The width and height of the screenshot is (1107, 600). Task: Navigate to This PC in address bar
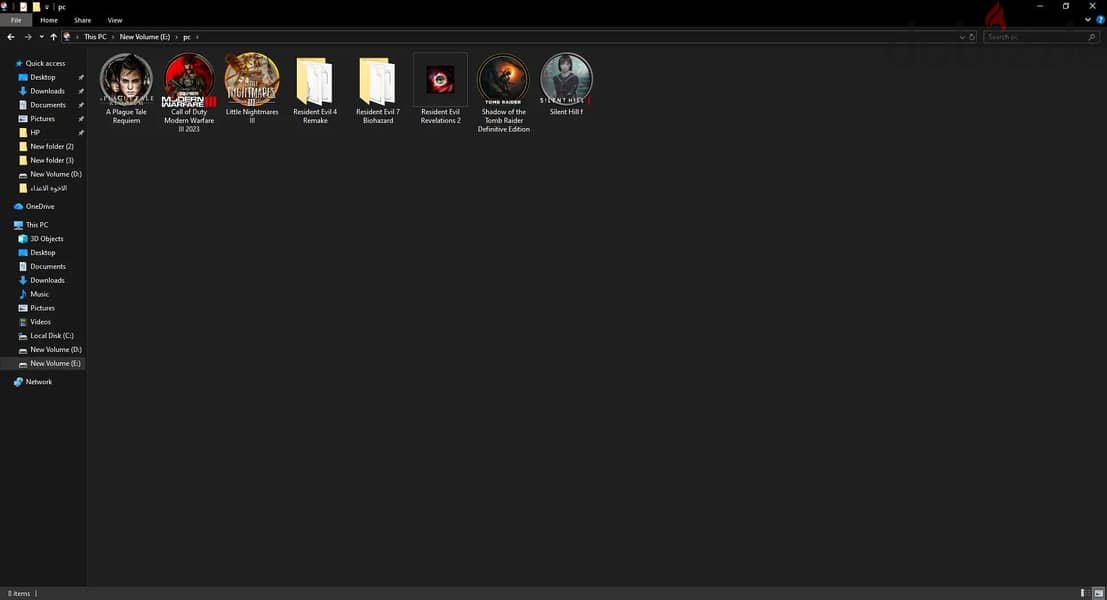(x=95, y=37)
